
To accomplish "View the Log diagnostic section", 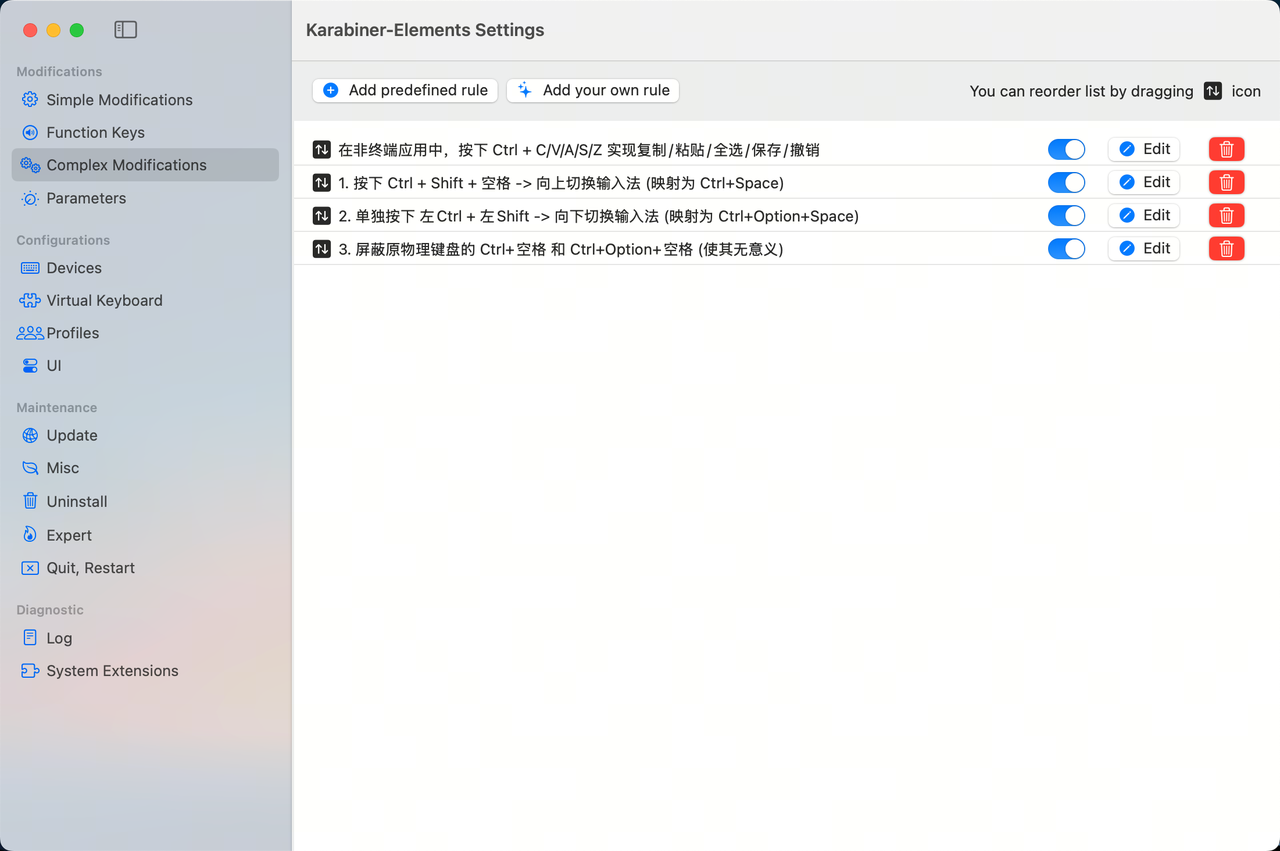I will coord(145,638).
